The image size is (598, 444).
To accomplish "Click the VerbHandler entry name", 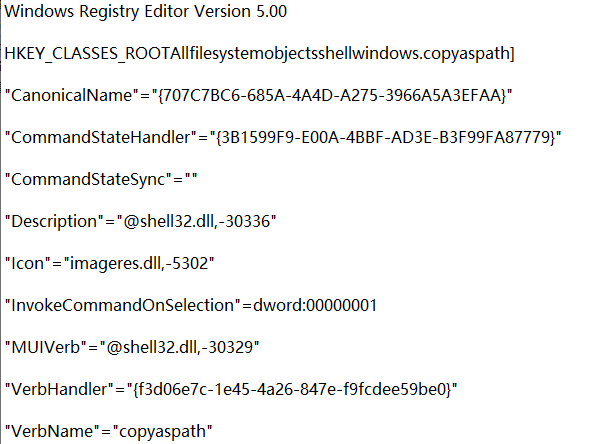I will tap(59, 389).
